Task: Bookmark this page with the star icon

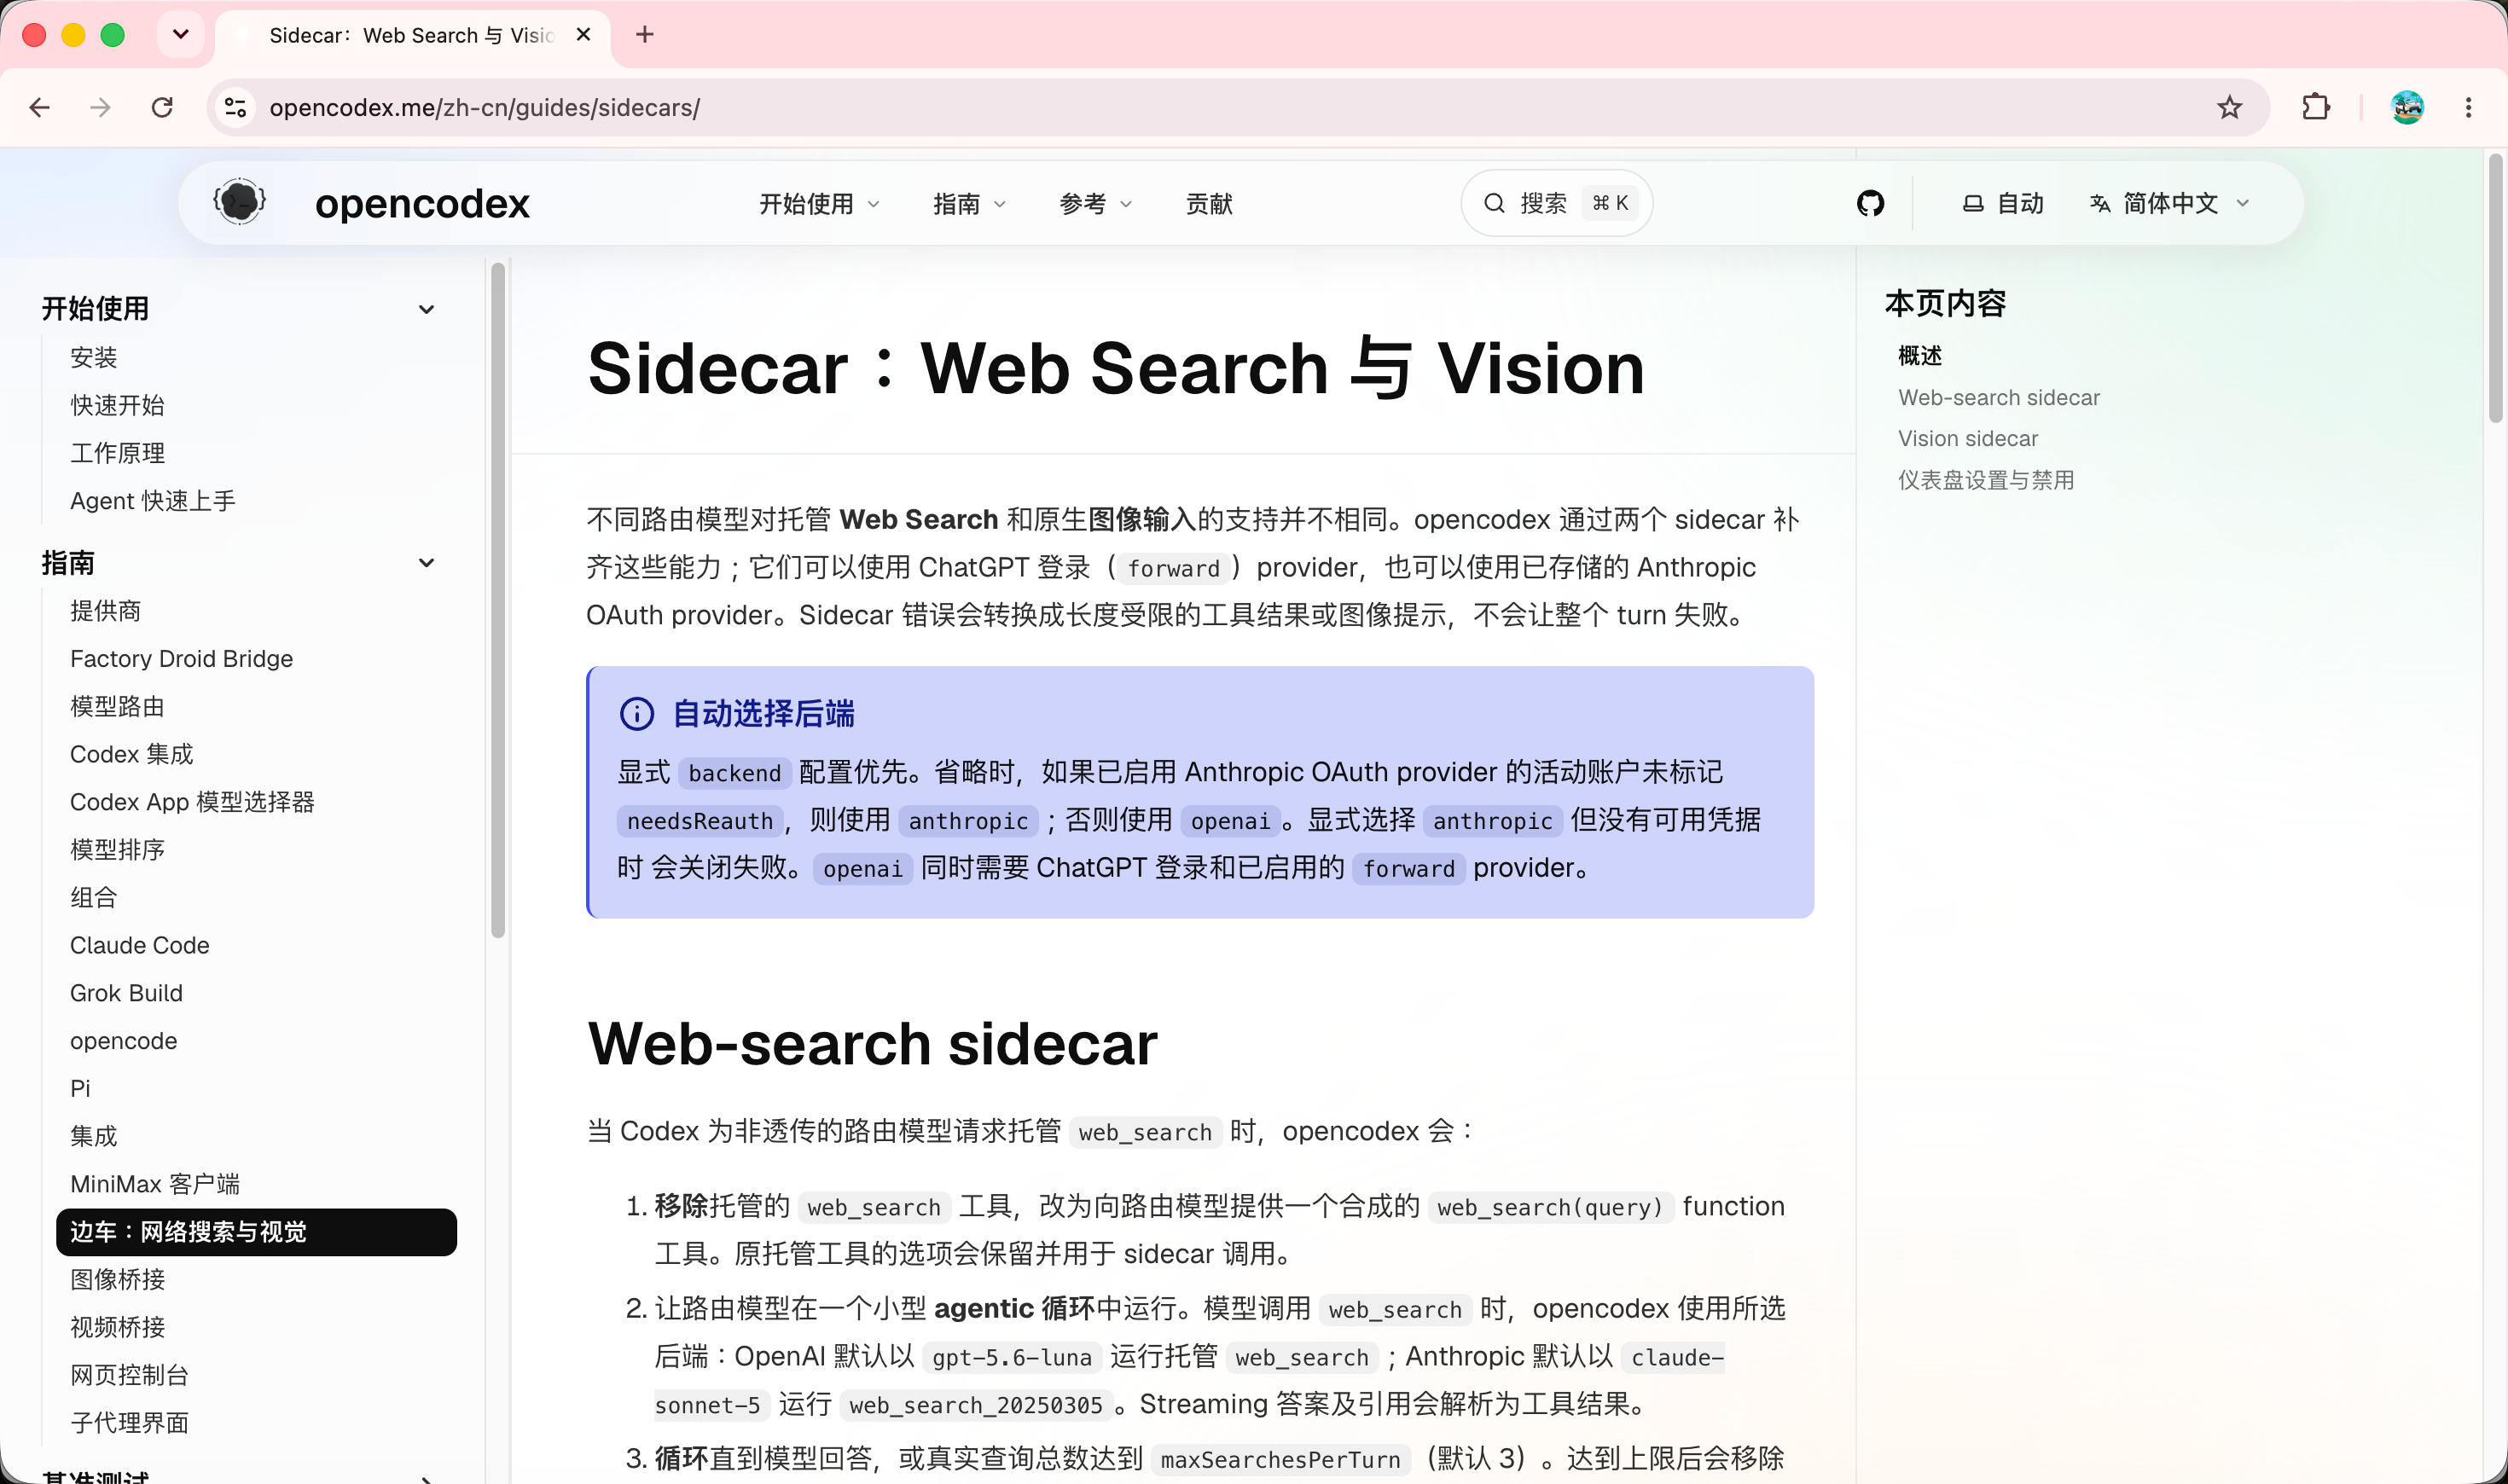Action: pyautogui.click(x=2229, y=107)
